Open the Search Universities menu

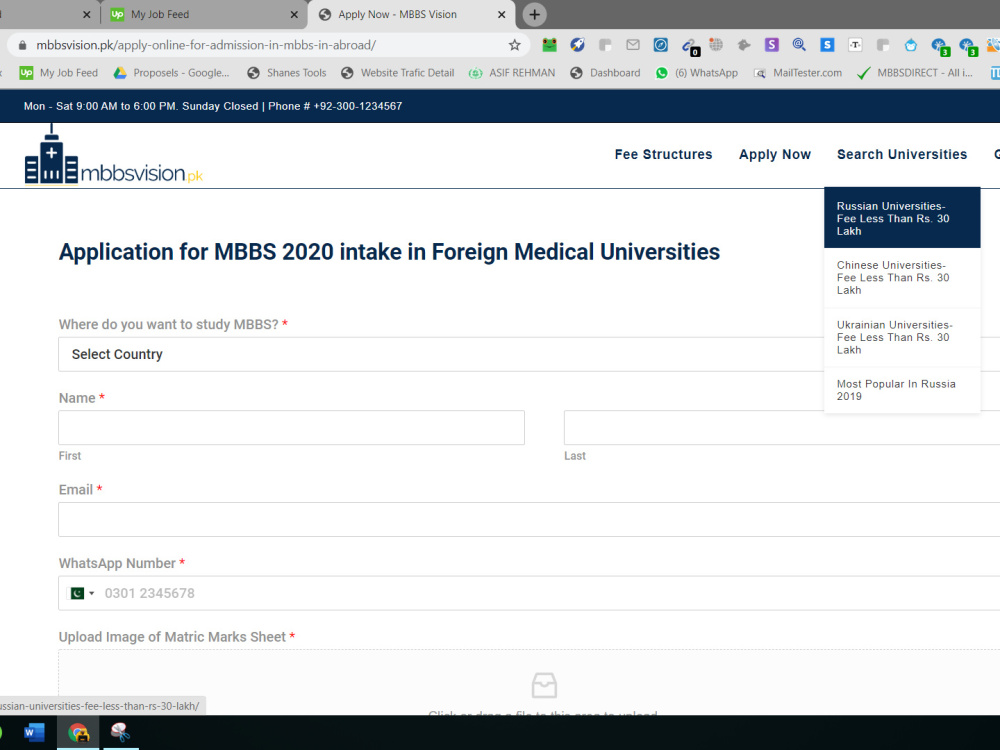coord(902,154)
